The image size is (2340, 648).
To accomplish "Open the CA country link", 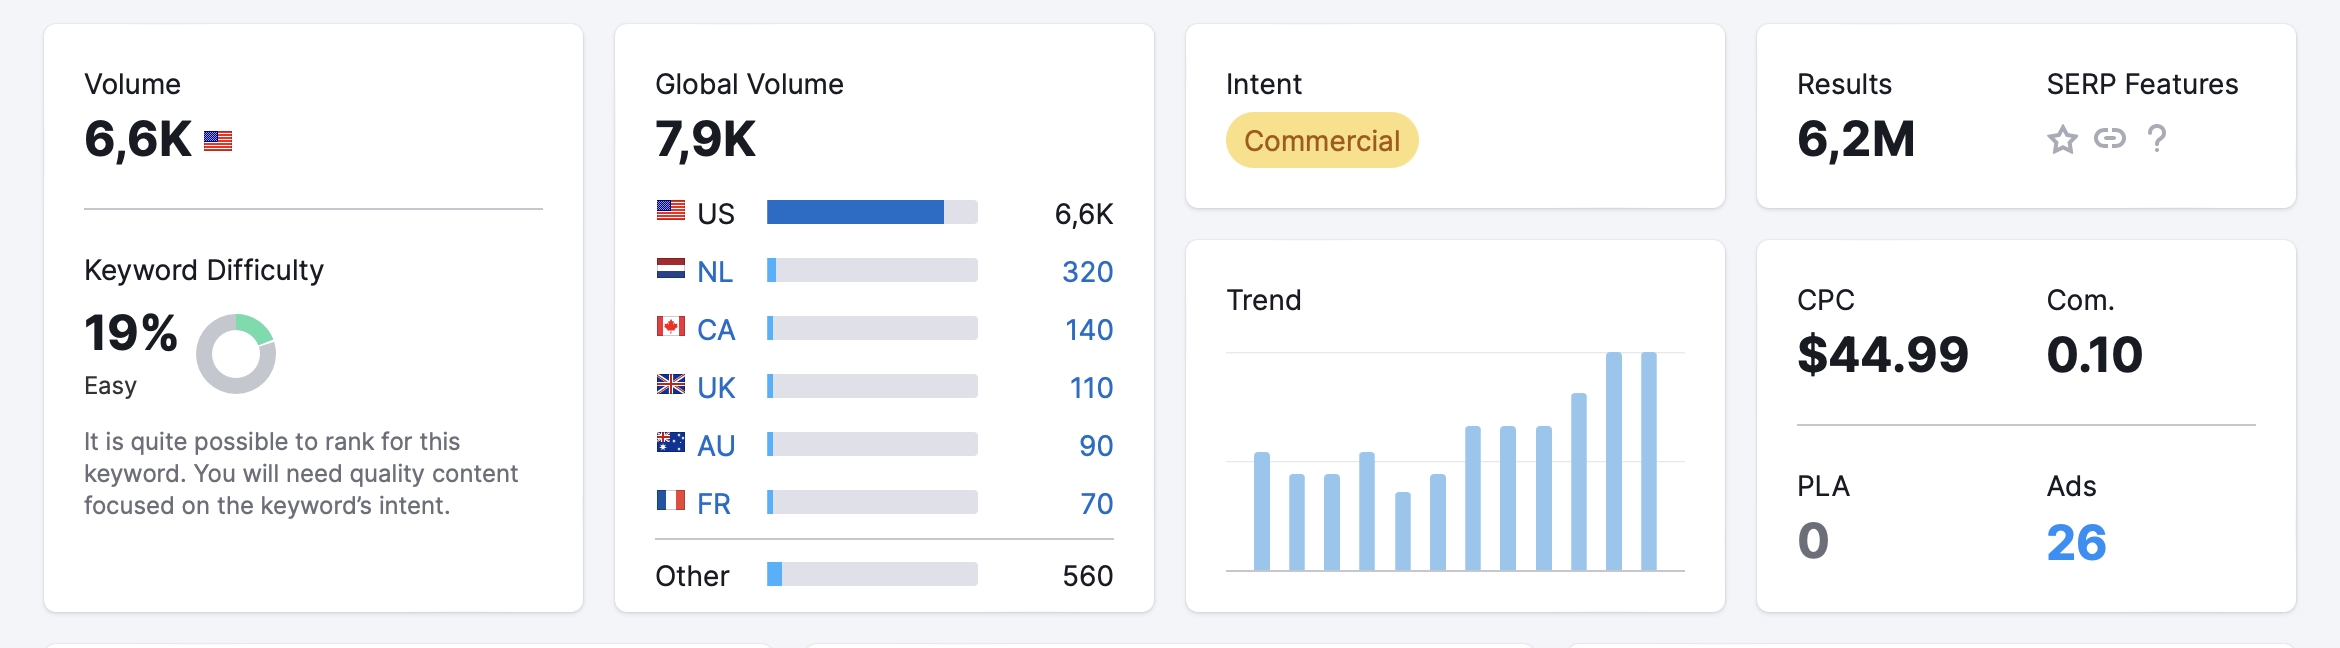I will [x=716, y=330].
